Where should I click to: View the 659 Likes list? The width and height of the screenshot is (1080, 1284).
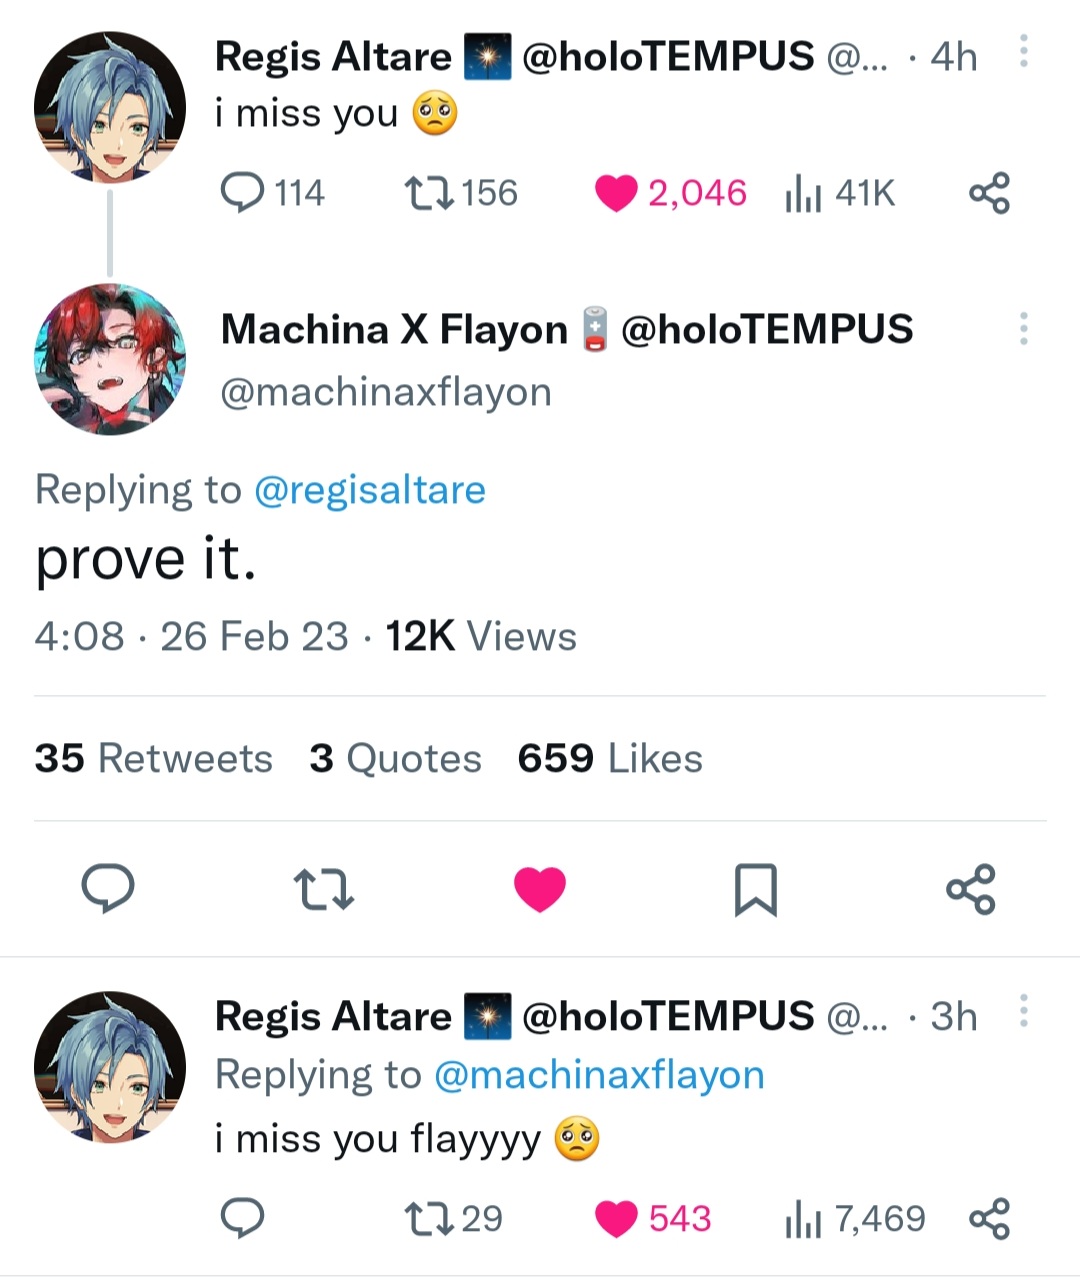[x=610, y=759]
